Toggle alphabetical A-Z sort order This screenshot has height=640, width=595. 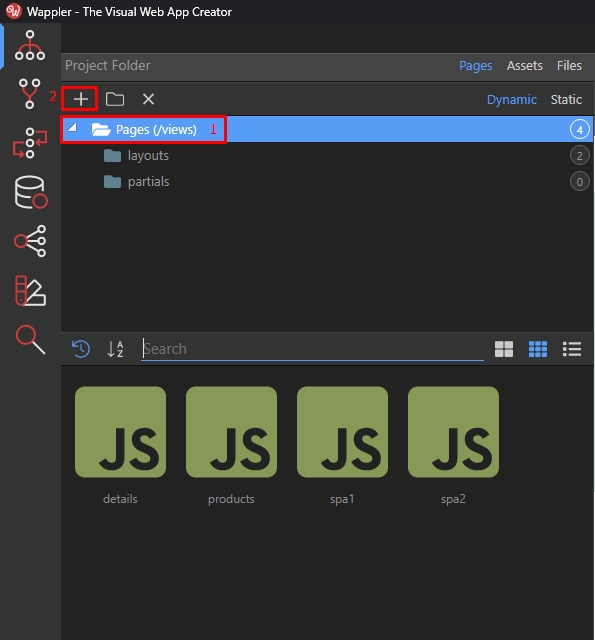(115, 349)
